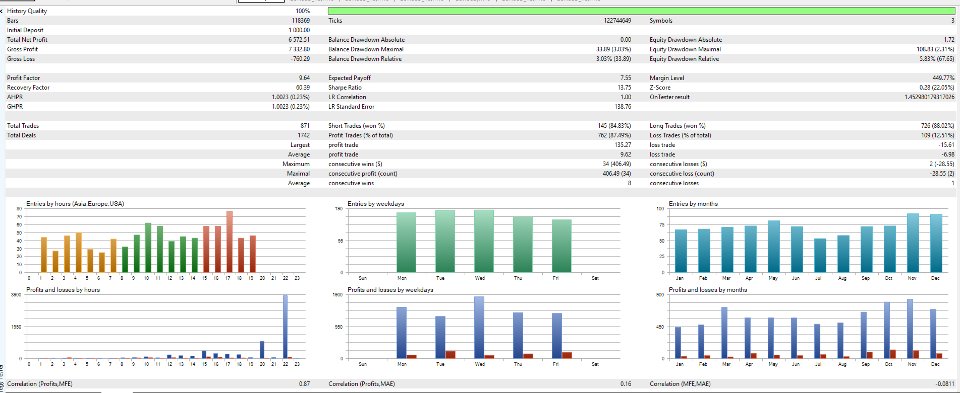Image resolution: width=960 pixels, height=393 pixels.
Task: Click Balance Drawdown Relative value 3.03%
Action: click(x=613, y=59)
